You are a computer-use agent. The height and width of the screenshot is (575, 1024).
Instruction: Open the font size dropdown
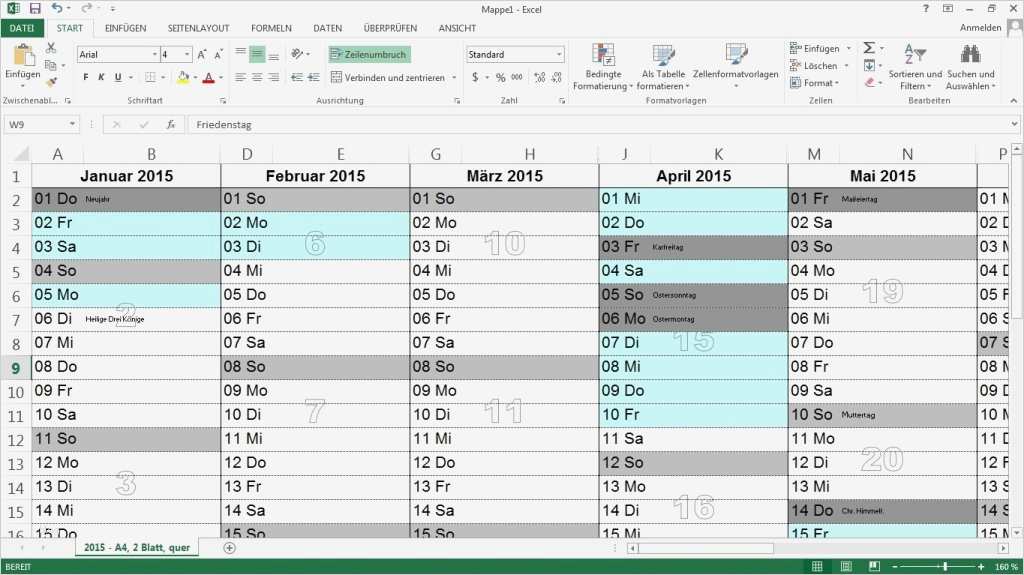point(187,54)
